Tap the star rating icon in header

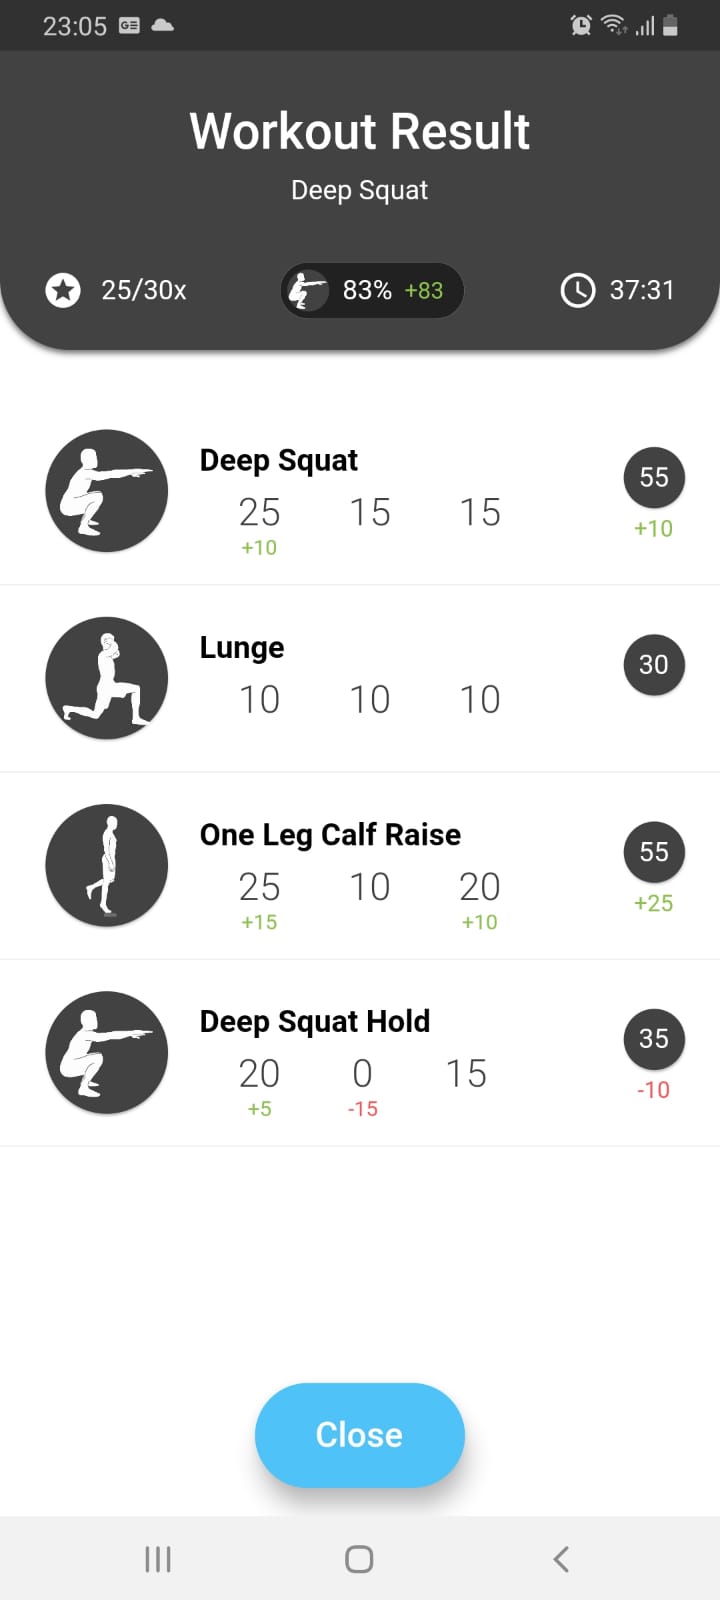63,291
